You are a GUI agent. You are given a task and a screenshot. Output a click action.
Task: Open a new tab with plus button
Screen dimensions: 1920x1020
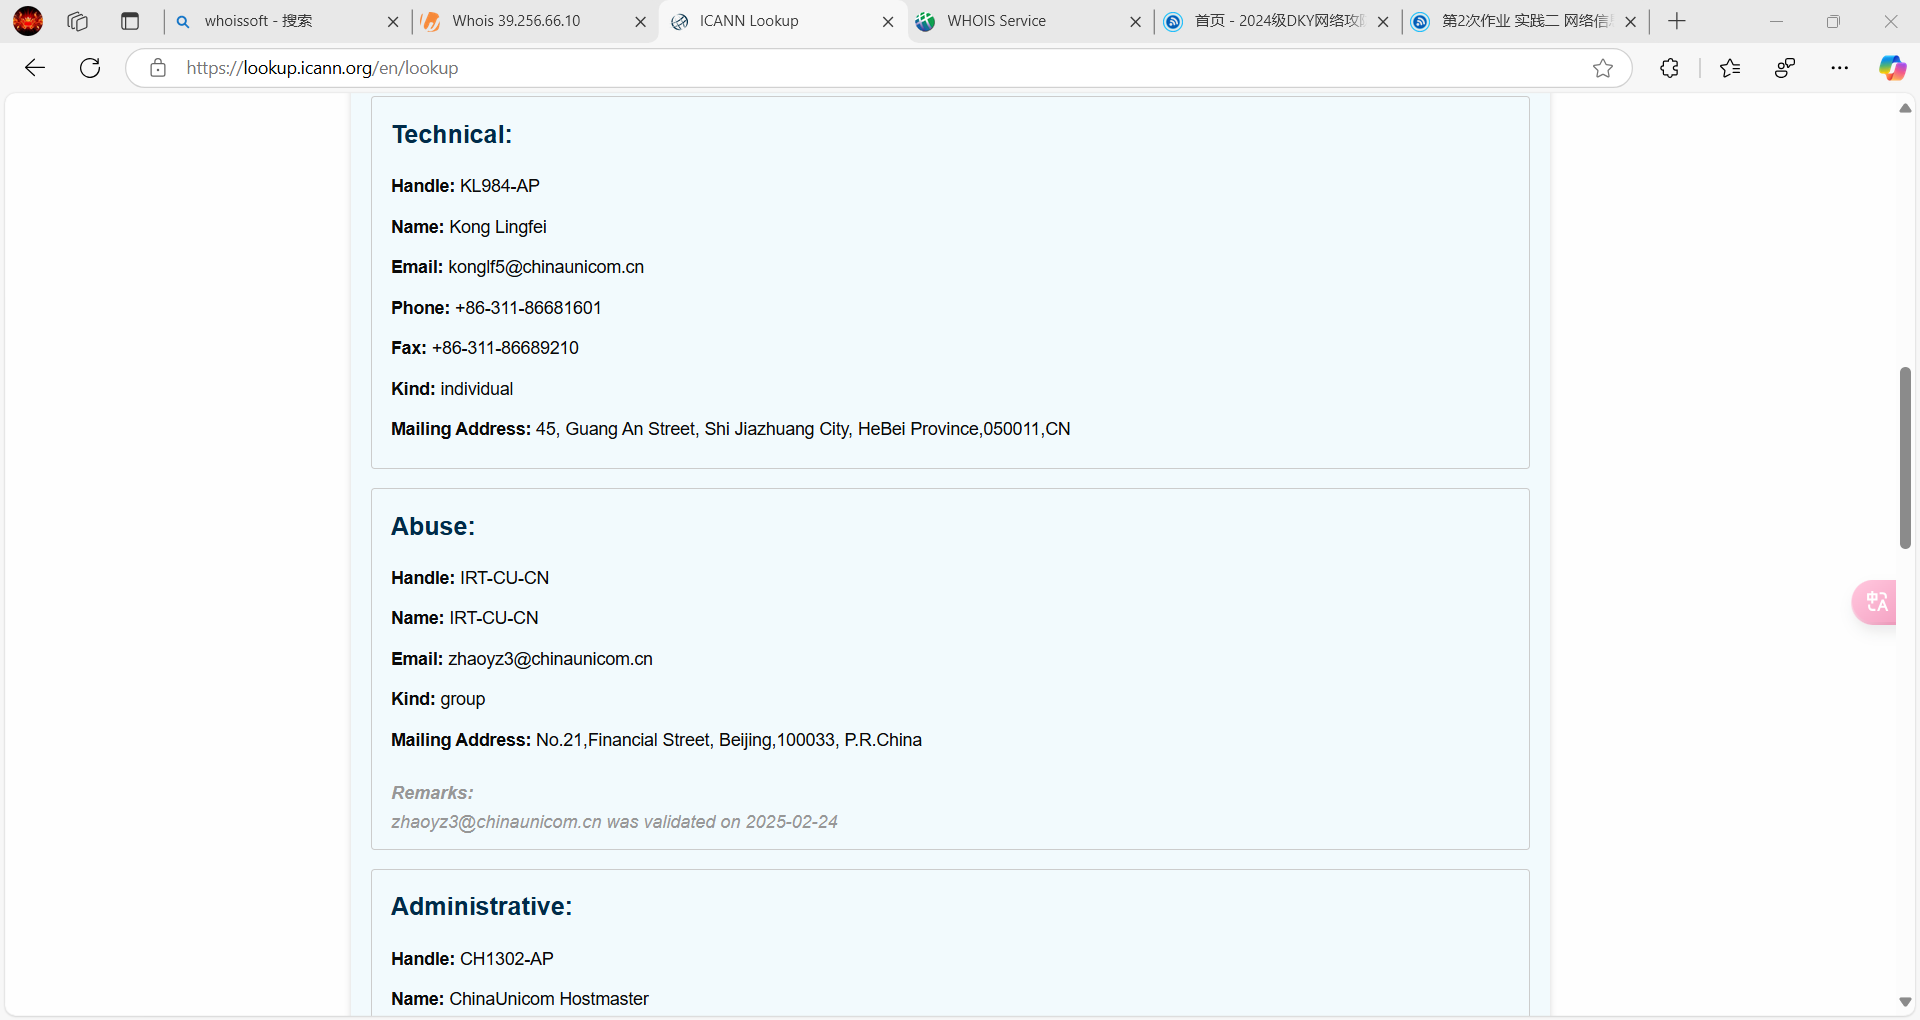[1677, 21]
